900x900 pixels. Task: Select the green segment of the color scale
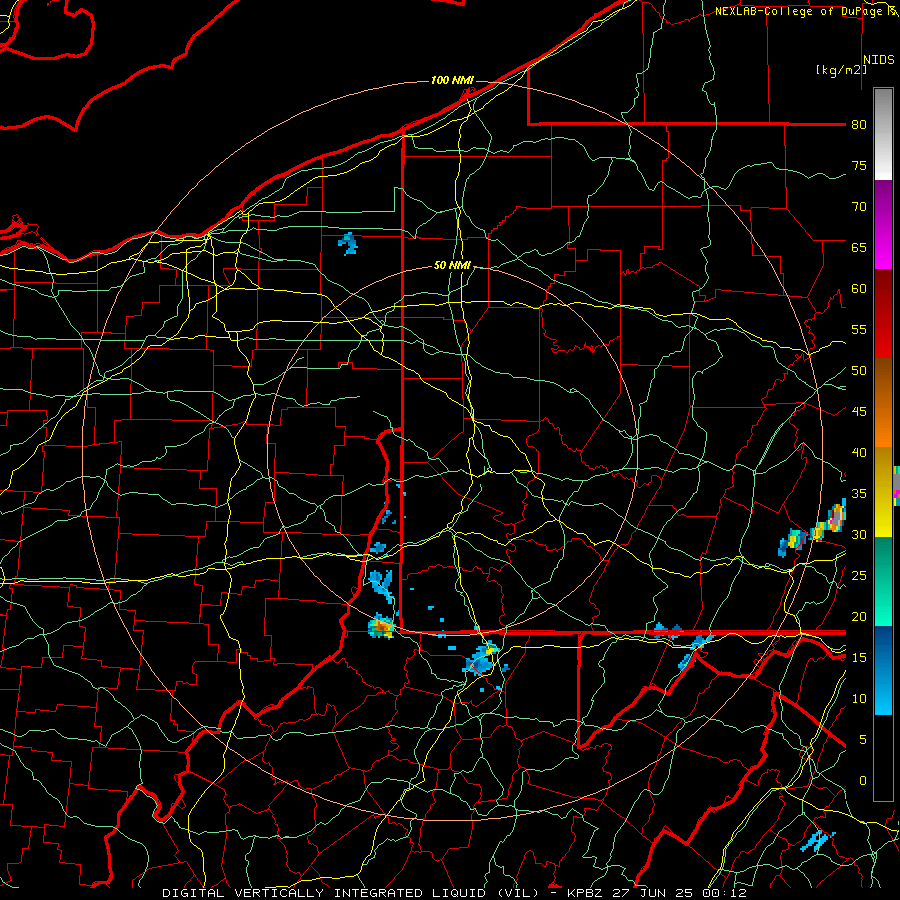point(883,581)
